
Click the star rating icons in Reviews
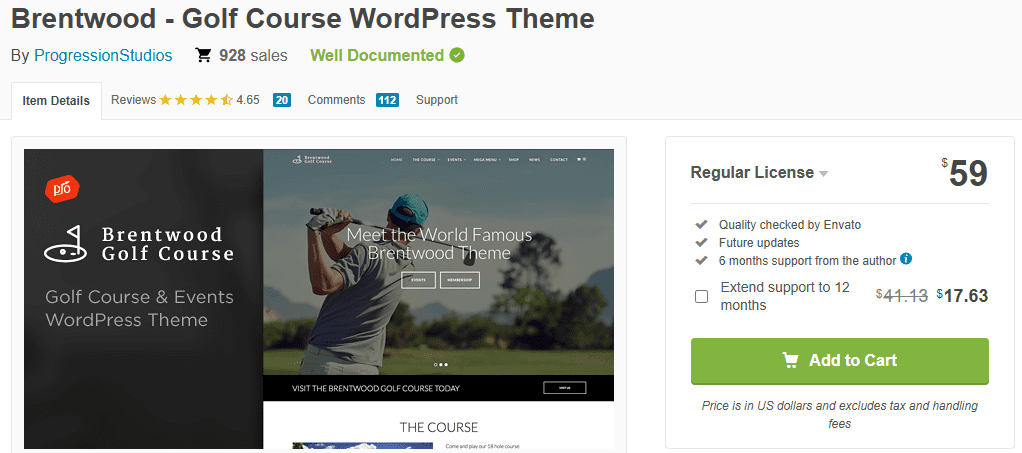tap(196, 100)
